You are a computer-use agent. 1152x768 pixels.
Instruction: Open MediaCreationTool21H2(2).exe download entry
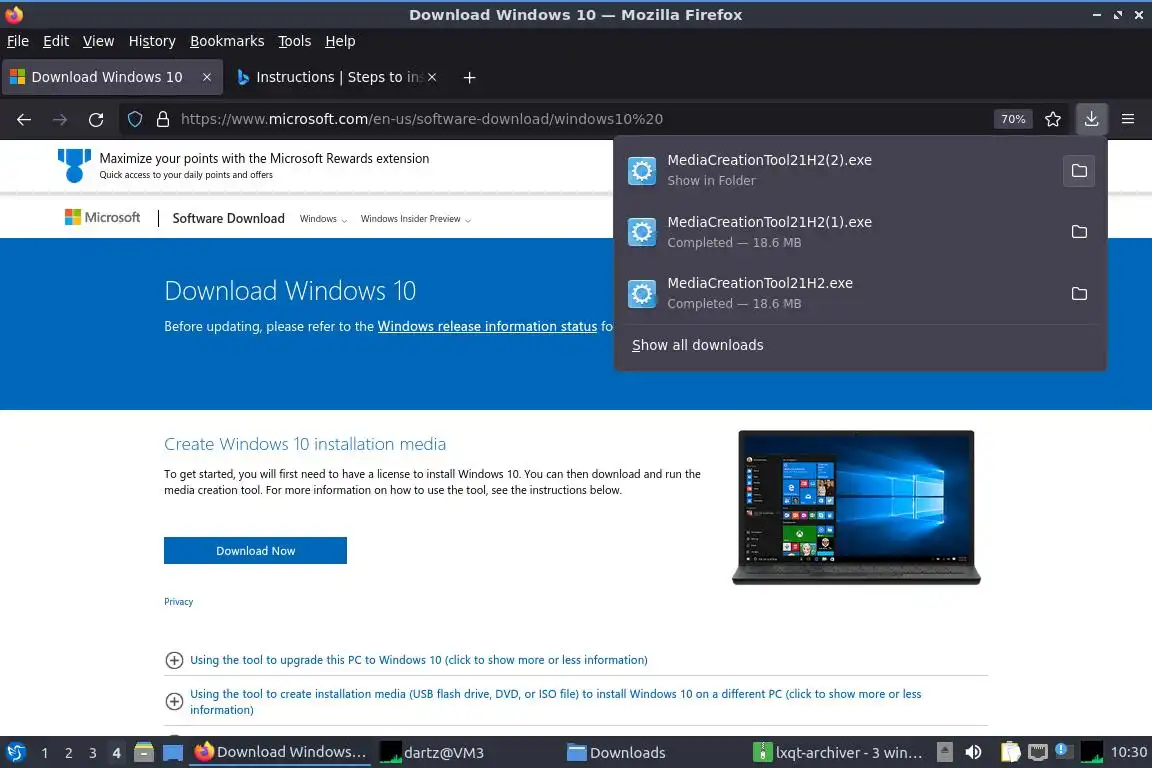tap(838, 171)
